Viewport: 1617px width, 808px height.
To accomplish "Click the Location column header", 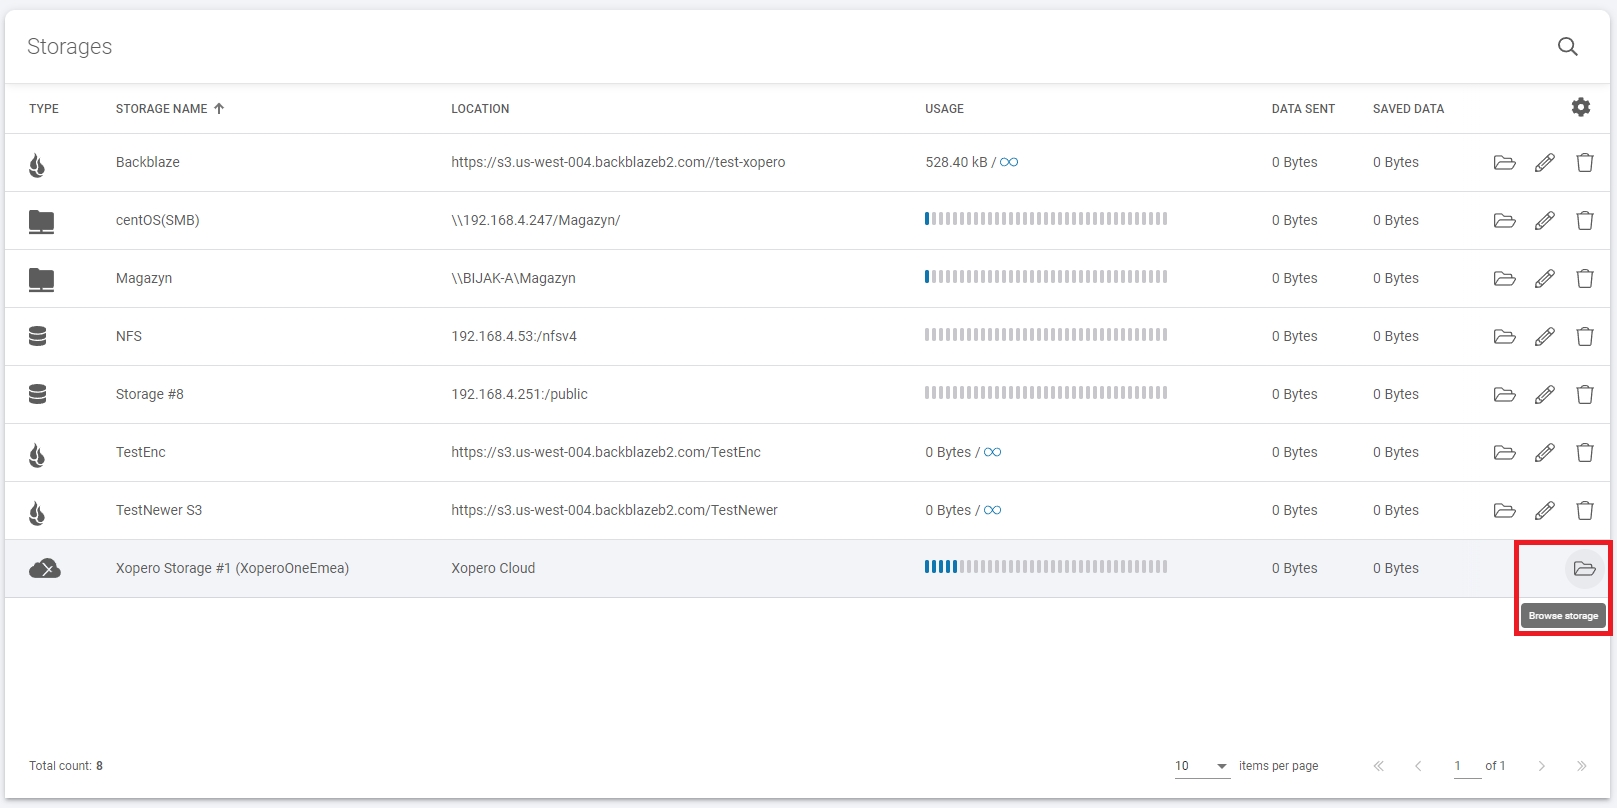I will 480,109.
